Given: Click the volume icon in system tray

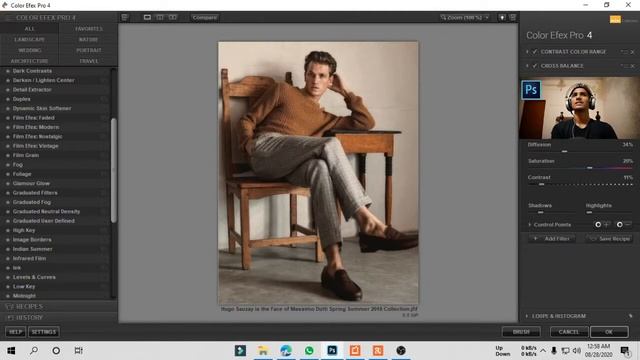Looking at the screenshot, I should (576, 351).
